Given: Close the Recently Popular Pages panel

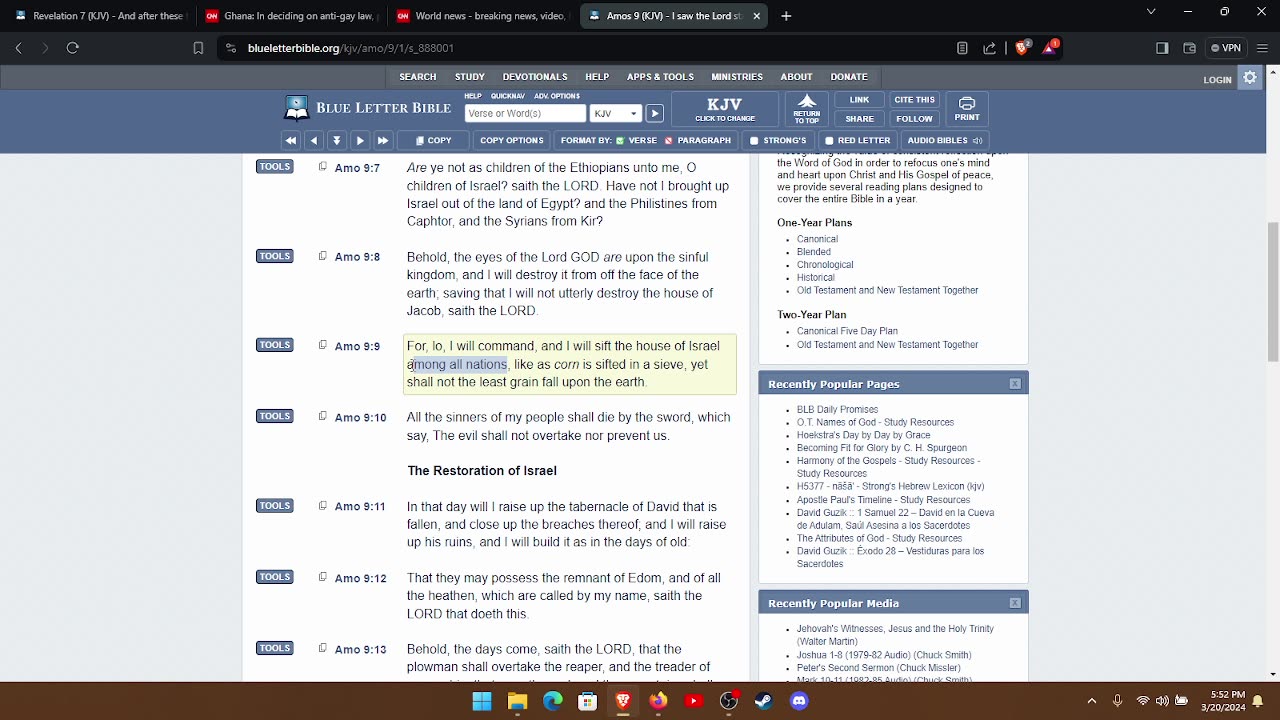Looking at the screenshot, I should 1015,384.
